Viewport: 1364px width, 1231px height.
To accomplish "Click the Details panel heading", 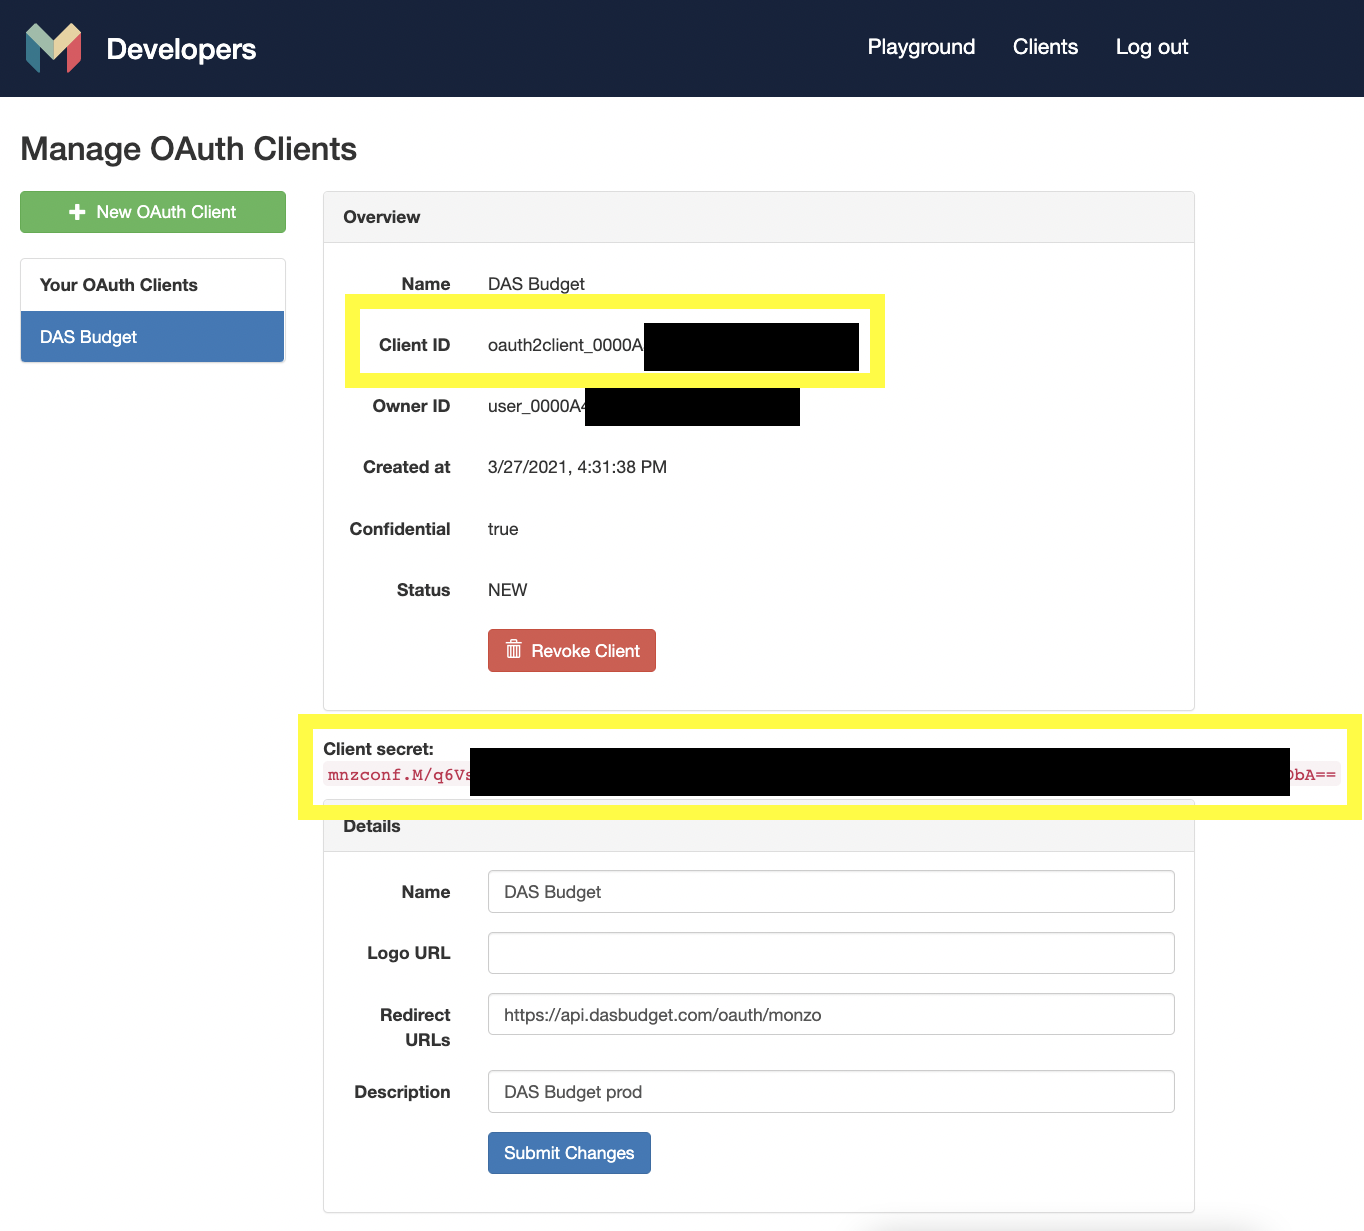I will [372, 826].
